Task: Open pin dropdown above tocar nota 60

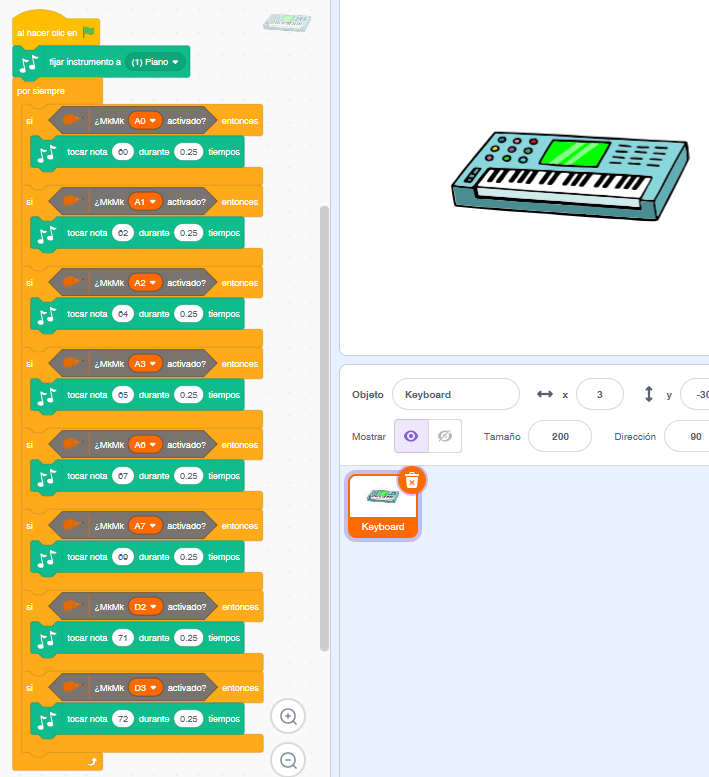Action: tap(145, 121)
